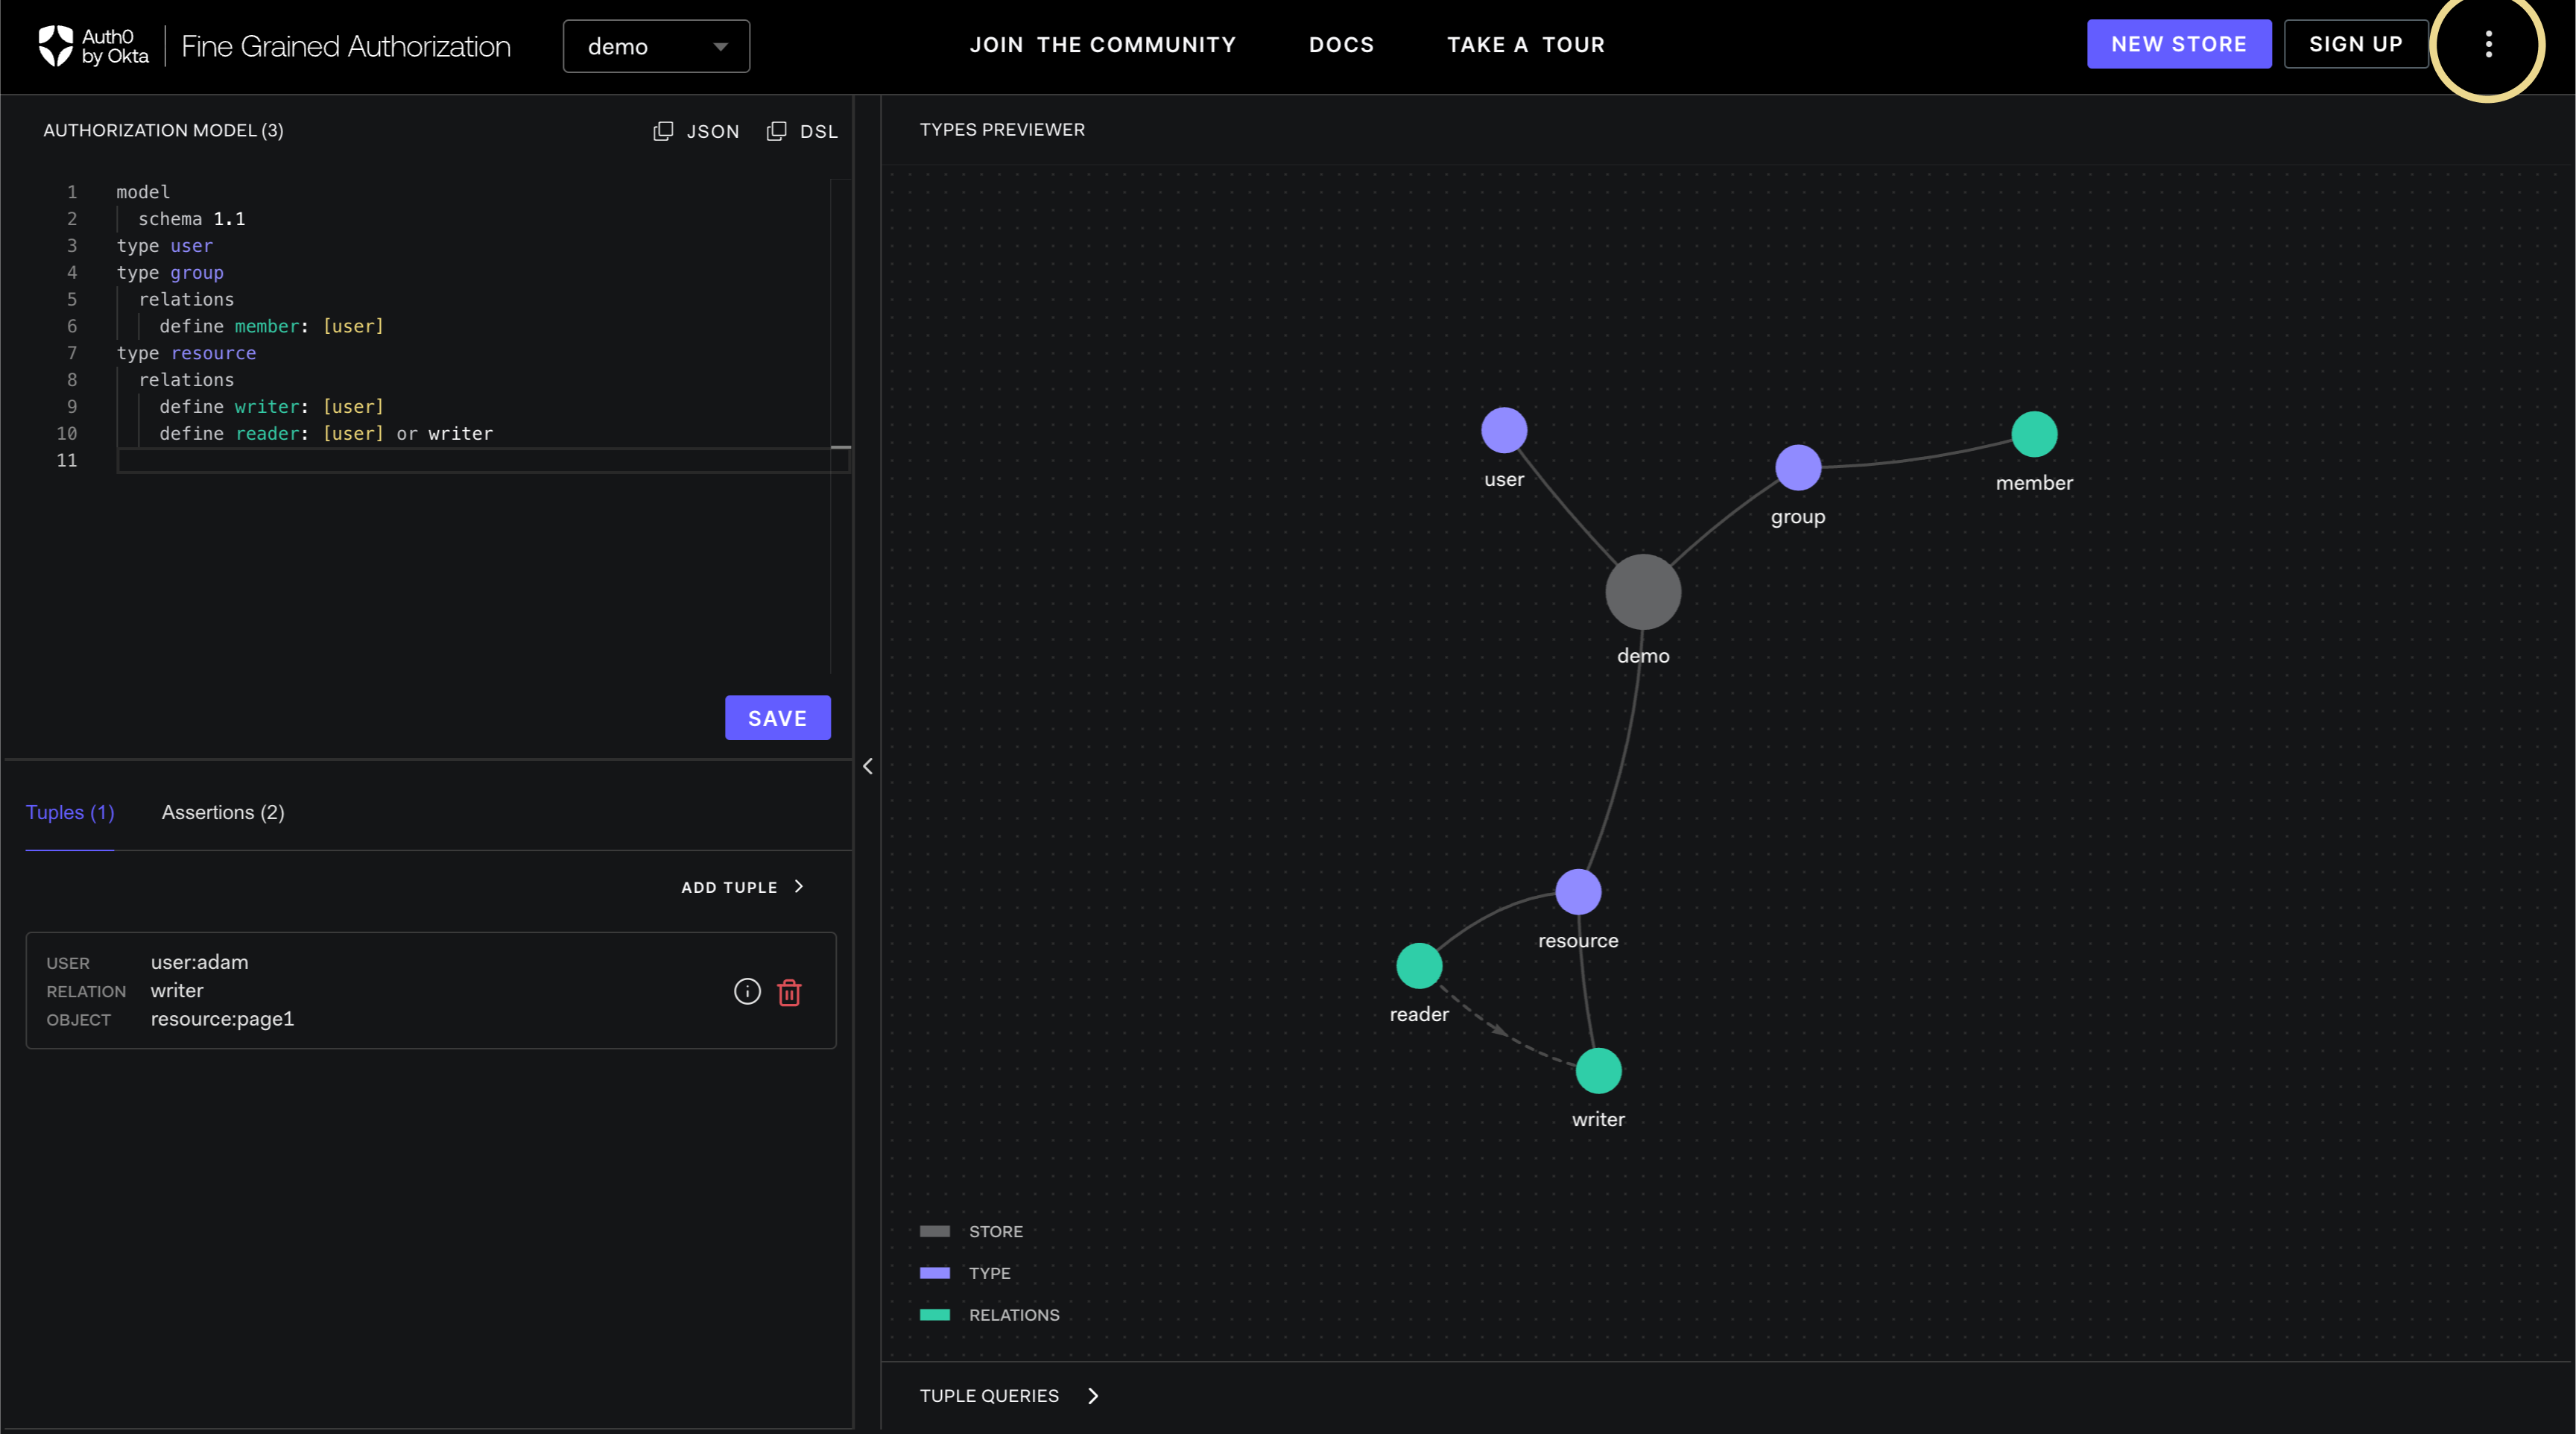Image resolution: width=2576 pixels, height=1434 pixels.
Task: Click 'type user' on line 3
Action: point(164,246)
